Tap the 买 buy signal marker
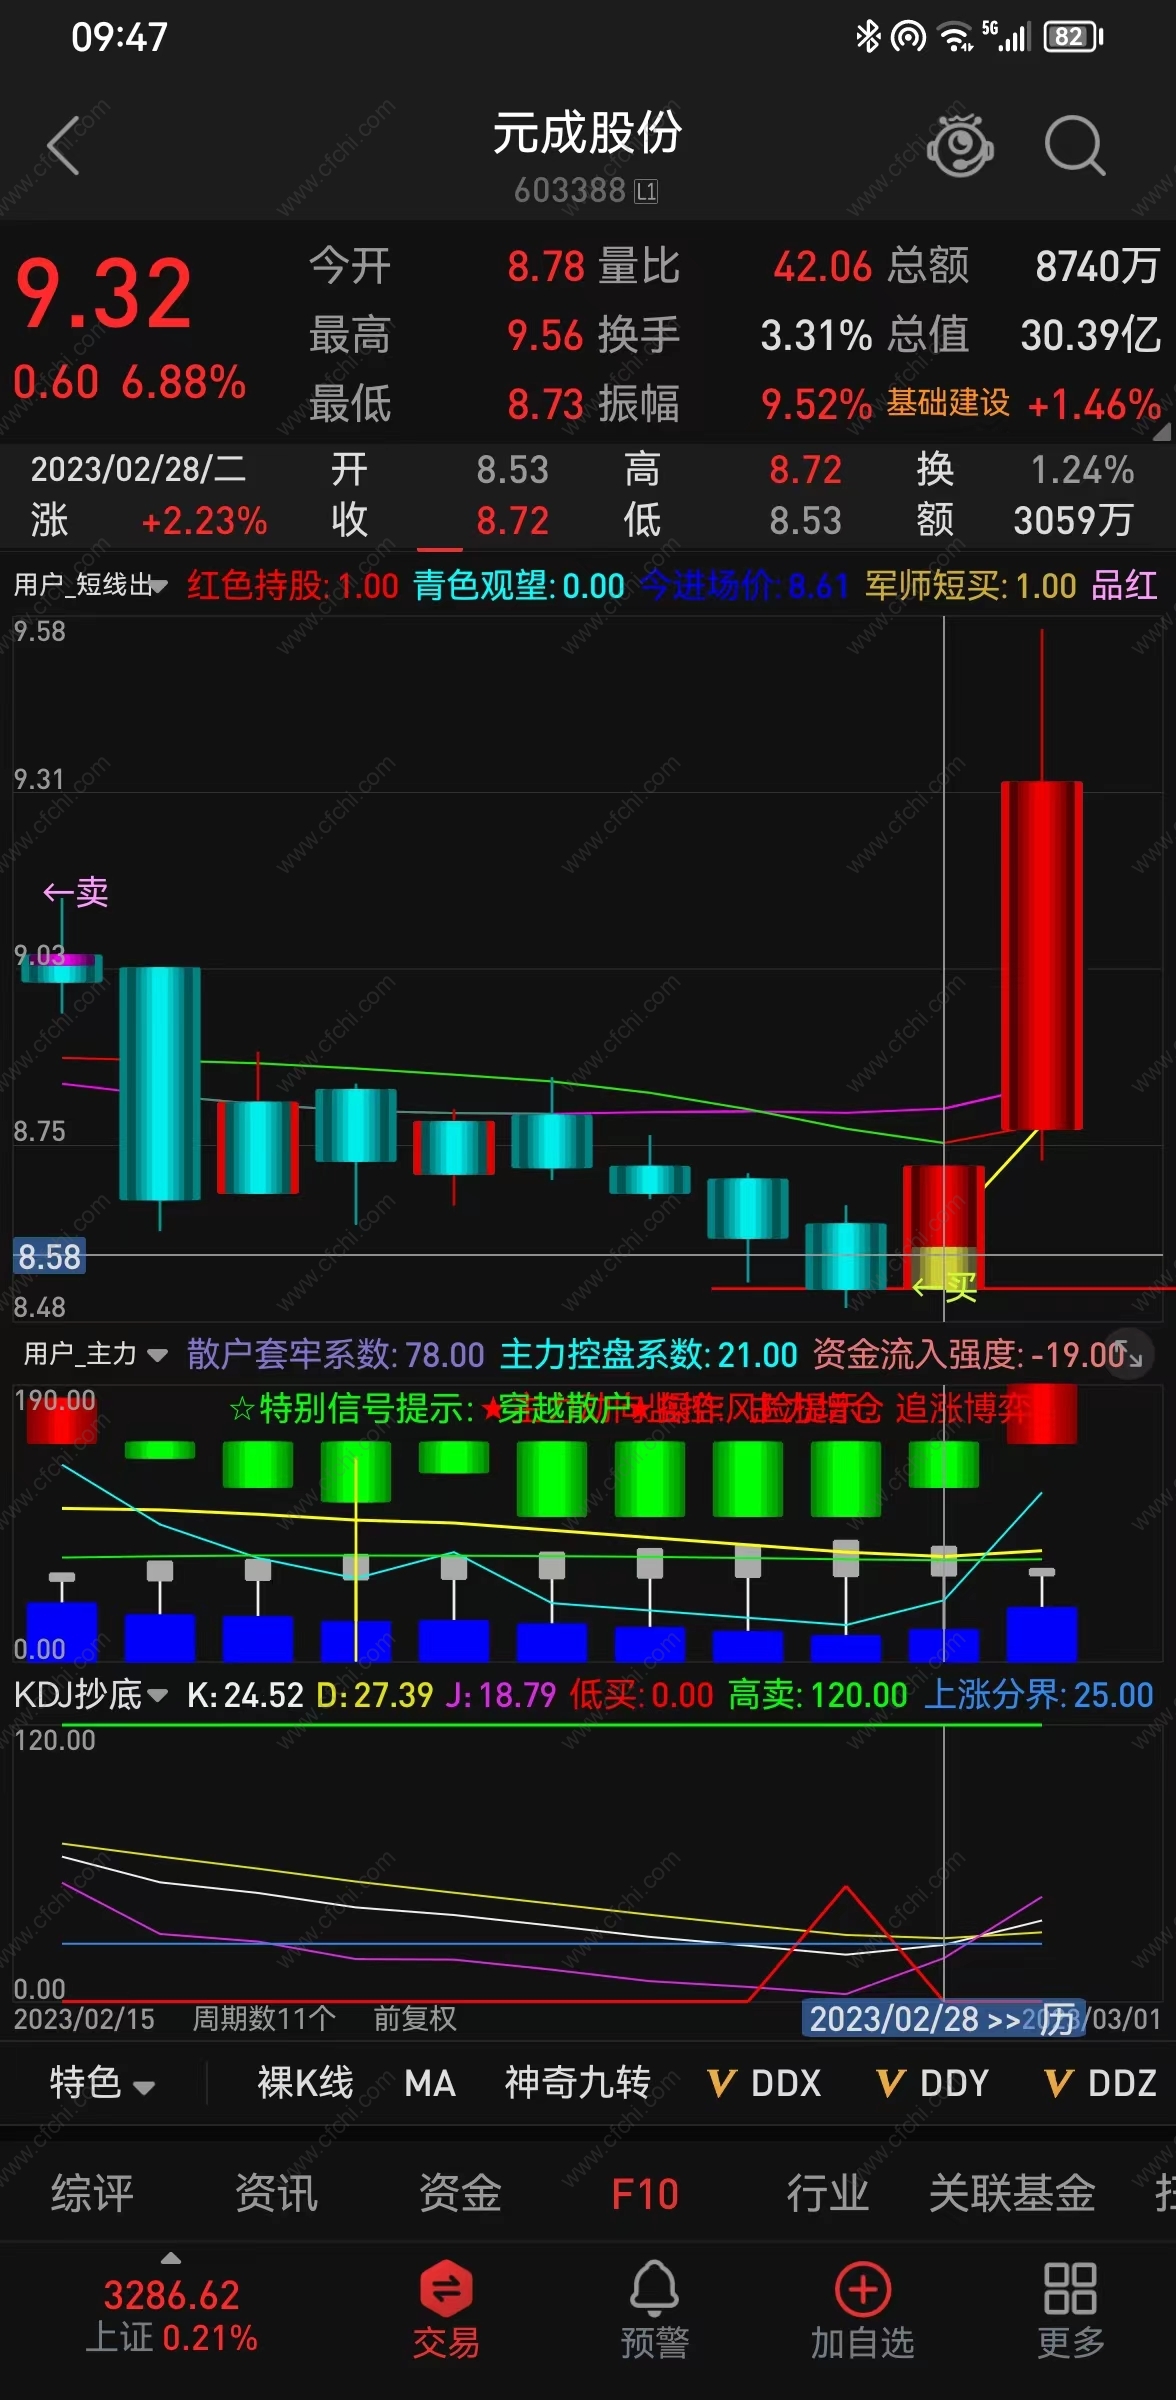 click(946, 1286)
